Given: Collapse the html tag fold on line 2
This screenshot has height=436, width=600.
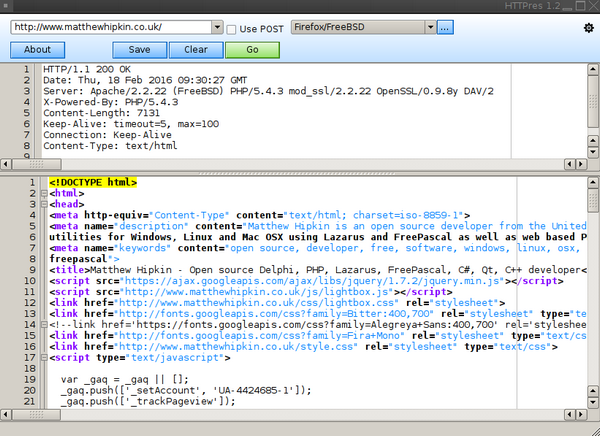Looking at the screenshot, I should (44, 193).
